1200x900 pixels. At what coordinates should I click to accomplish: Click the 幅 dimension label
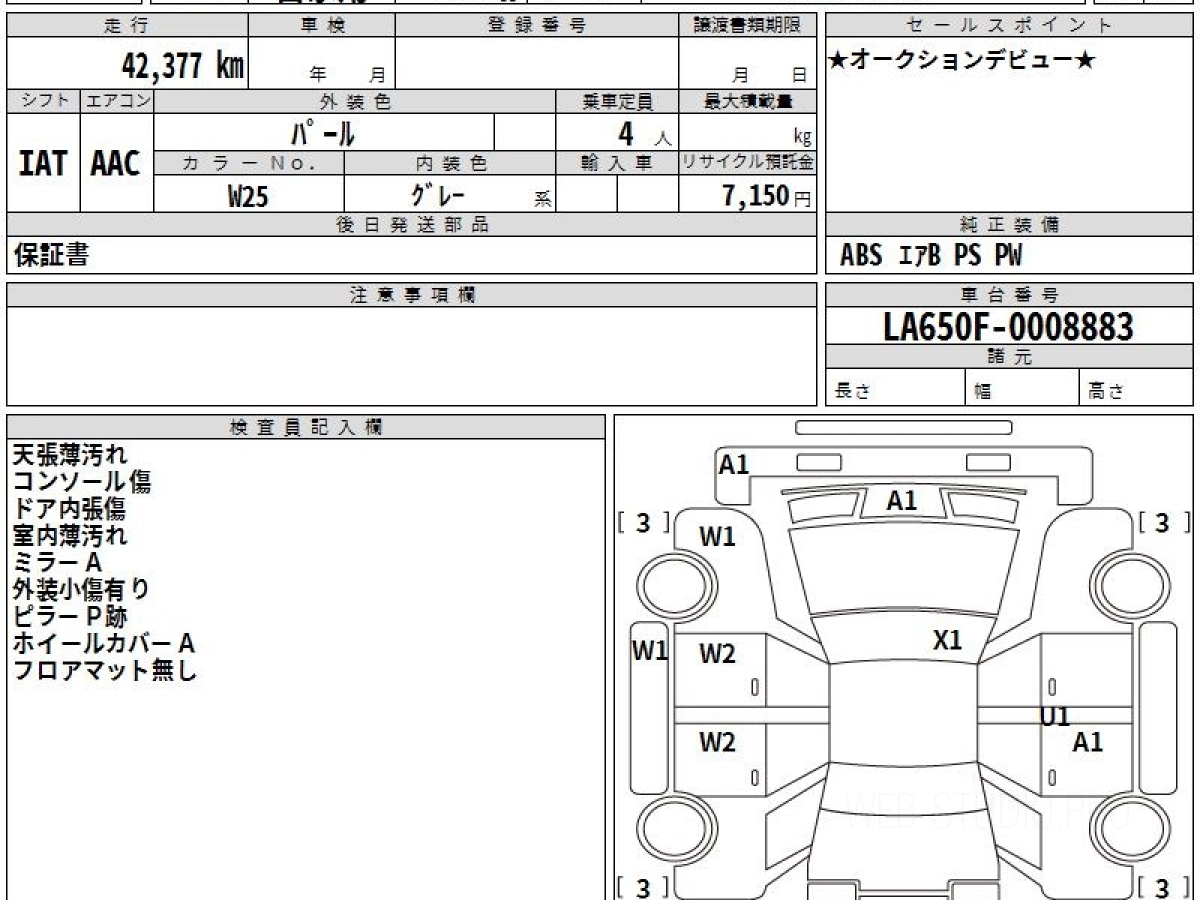[x=983, y=392]
